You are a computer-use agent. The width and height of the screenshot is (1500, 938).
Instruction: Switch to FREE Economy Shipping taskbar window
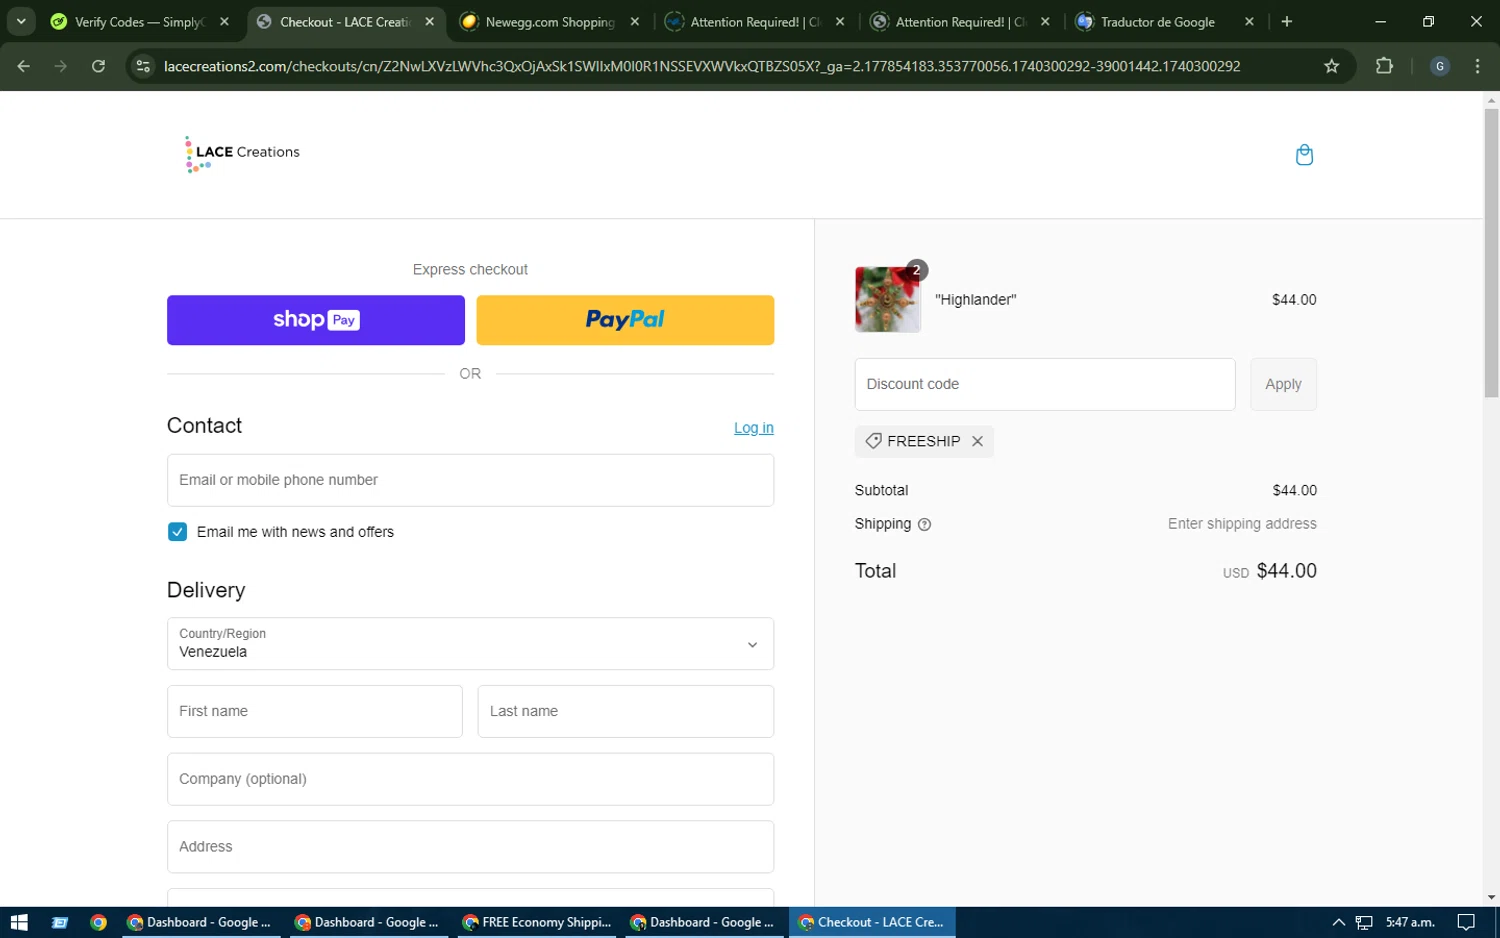pyautogui.click(x=537, y=922)
